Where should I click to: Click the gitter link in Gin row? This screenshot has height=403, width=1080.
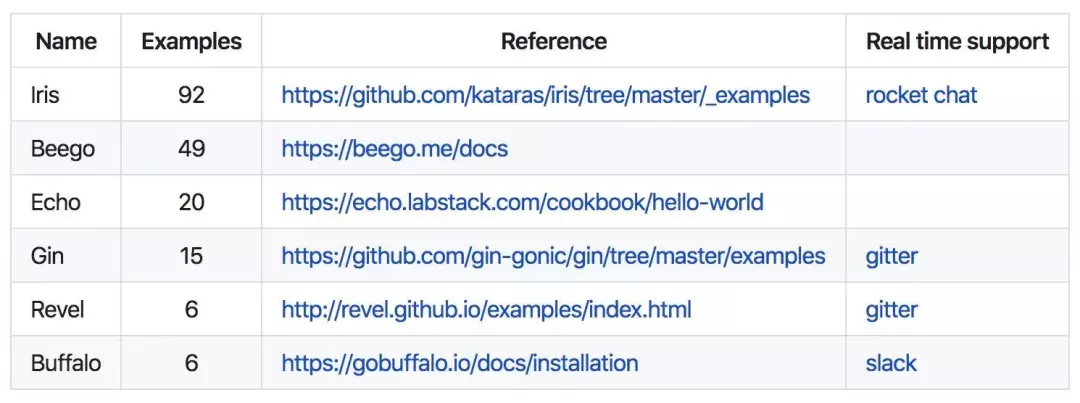pos(891,256)
